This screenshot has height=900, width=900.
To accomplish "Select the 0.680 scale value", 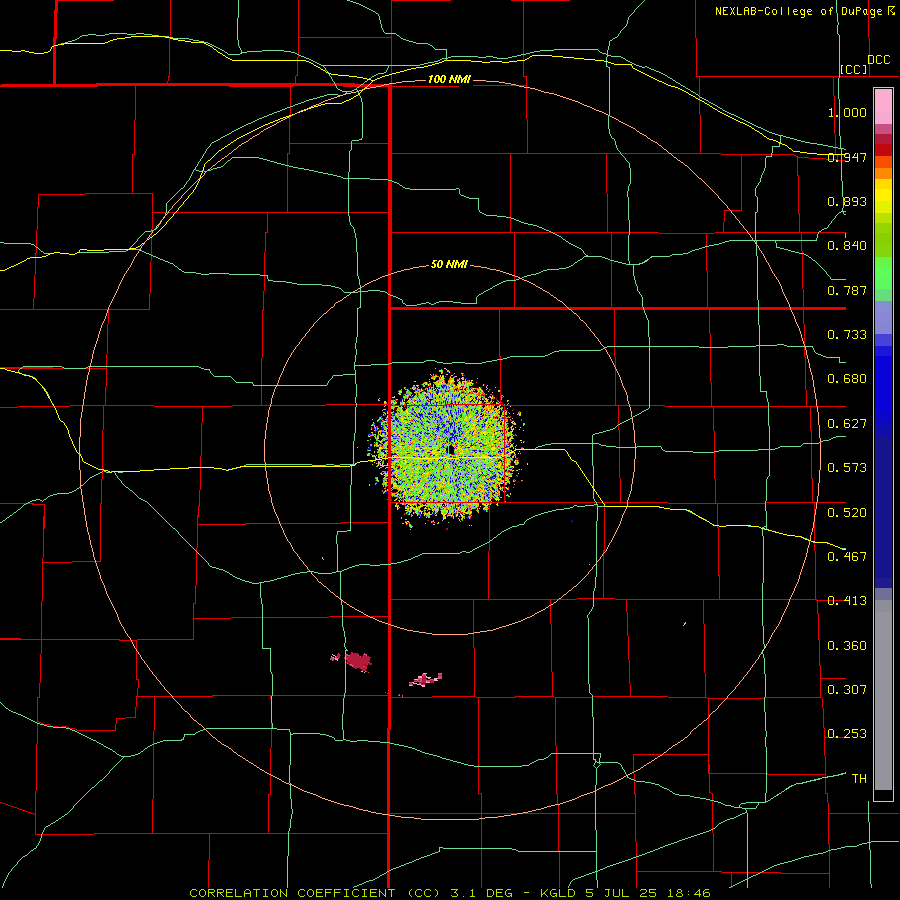I will pos(847,379).
